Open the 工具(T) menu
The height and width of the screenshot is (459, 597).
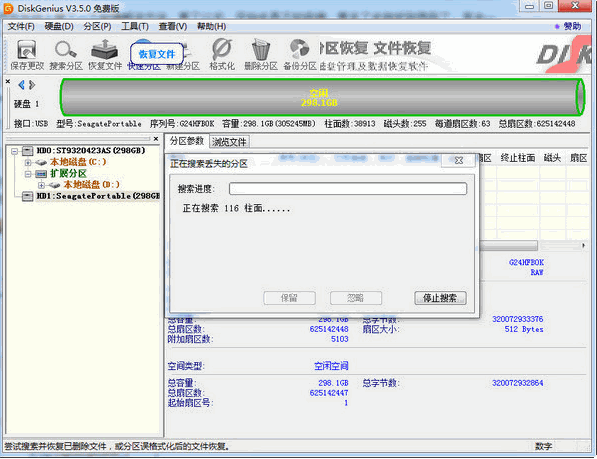[x=135, y=26]
